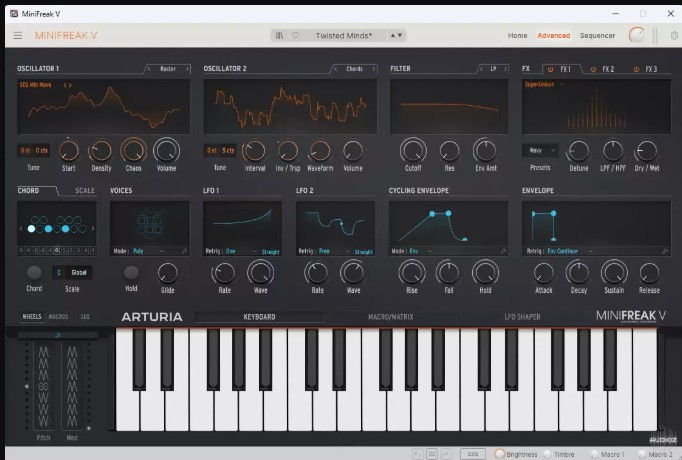Click the Envelope Sustain knob
The width and height of the screenshot is (682, 460).
(x=614, y=273)
